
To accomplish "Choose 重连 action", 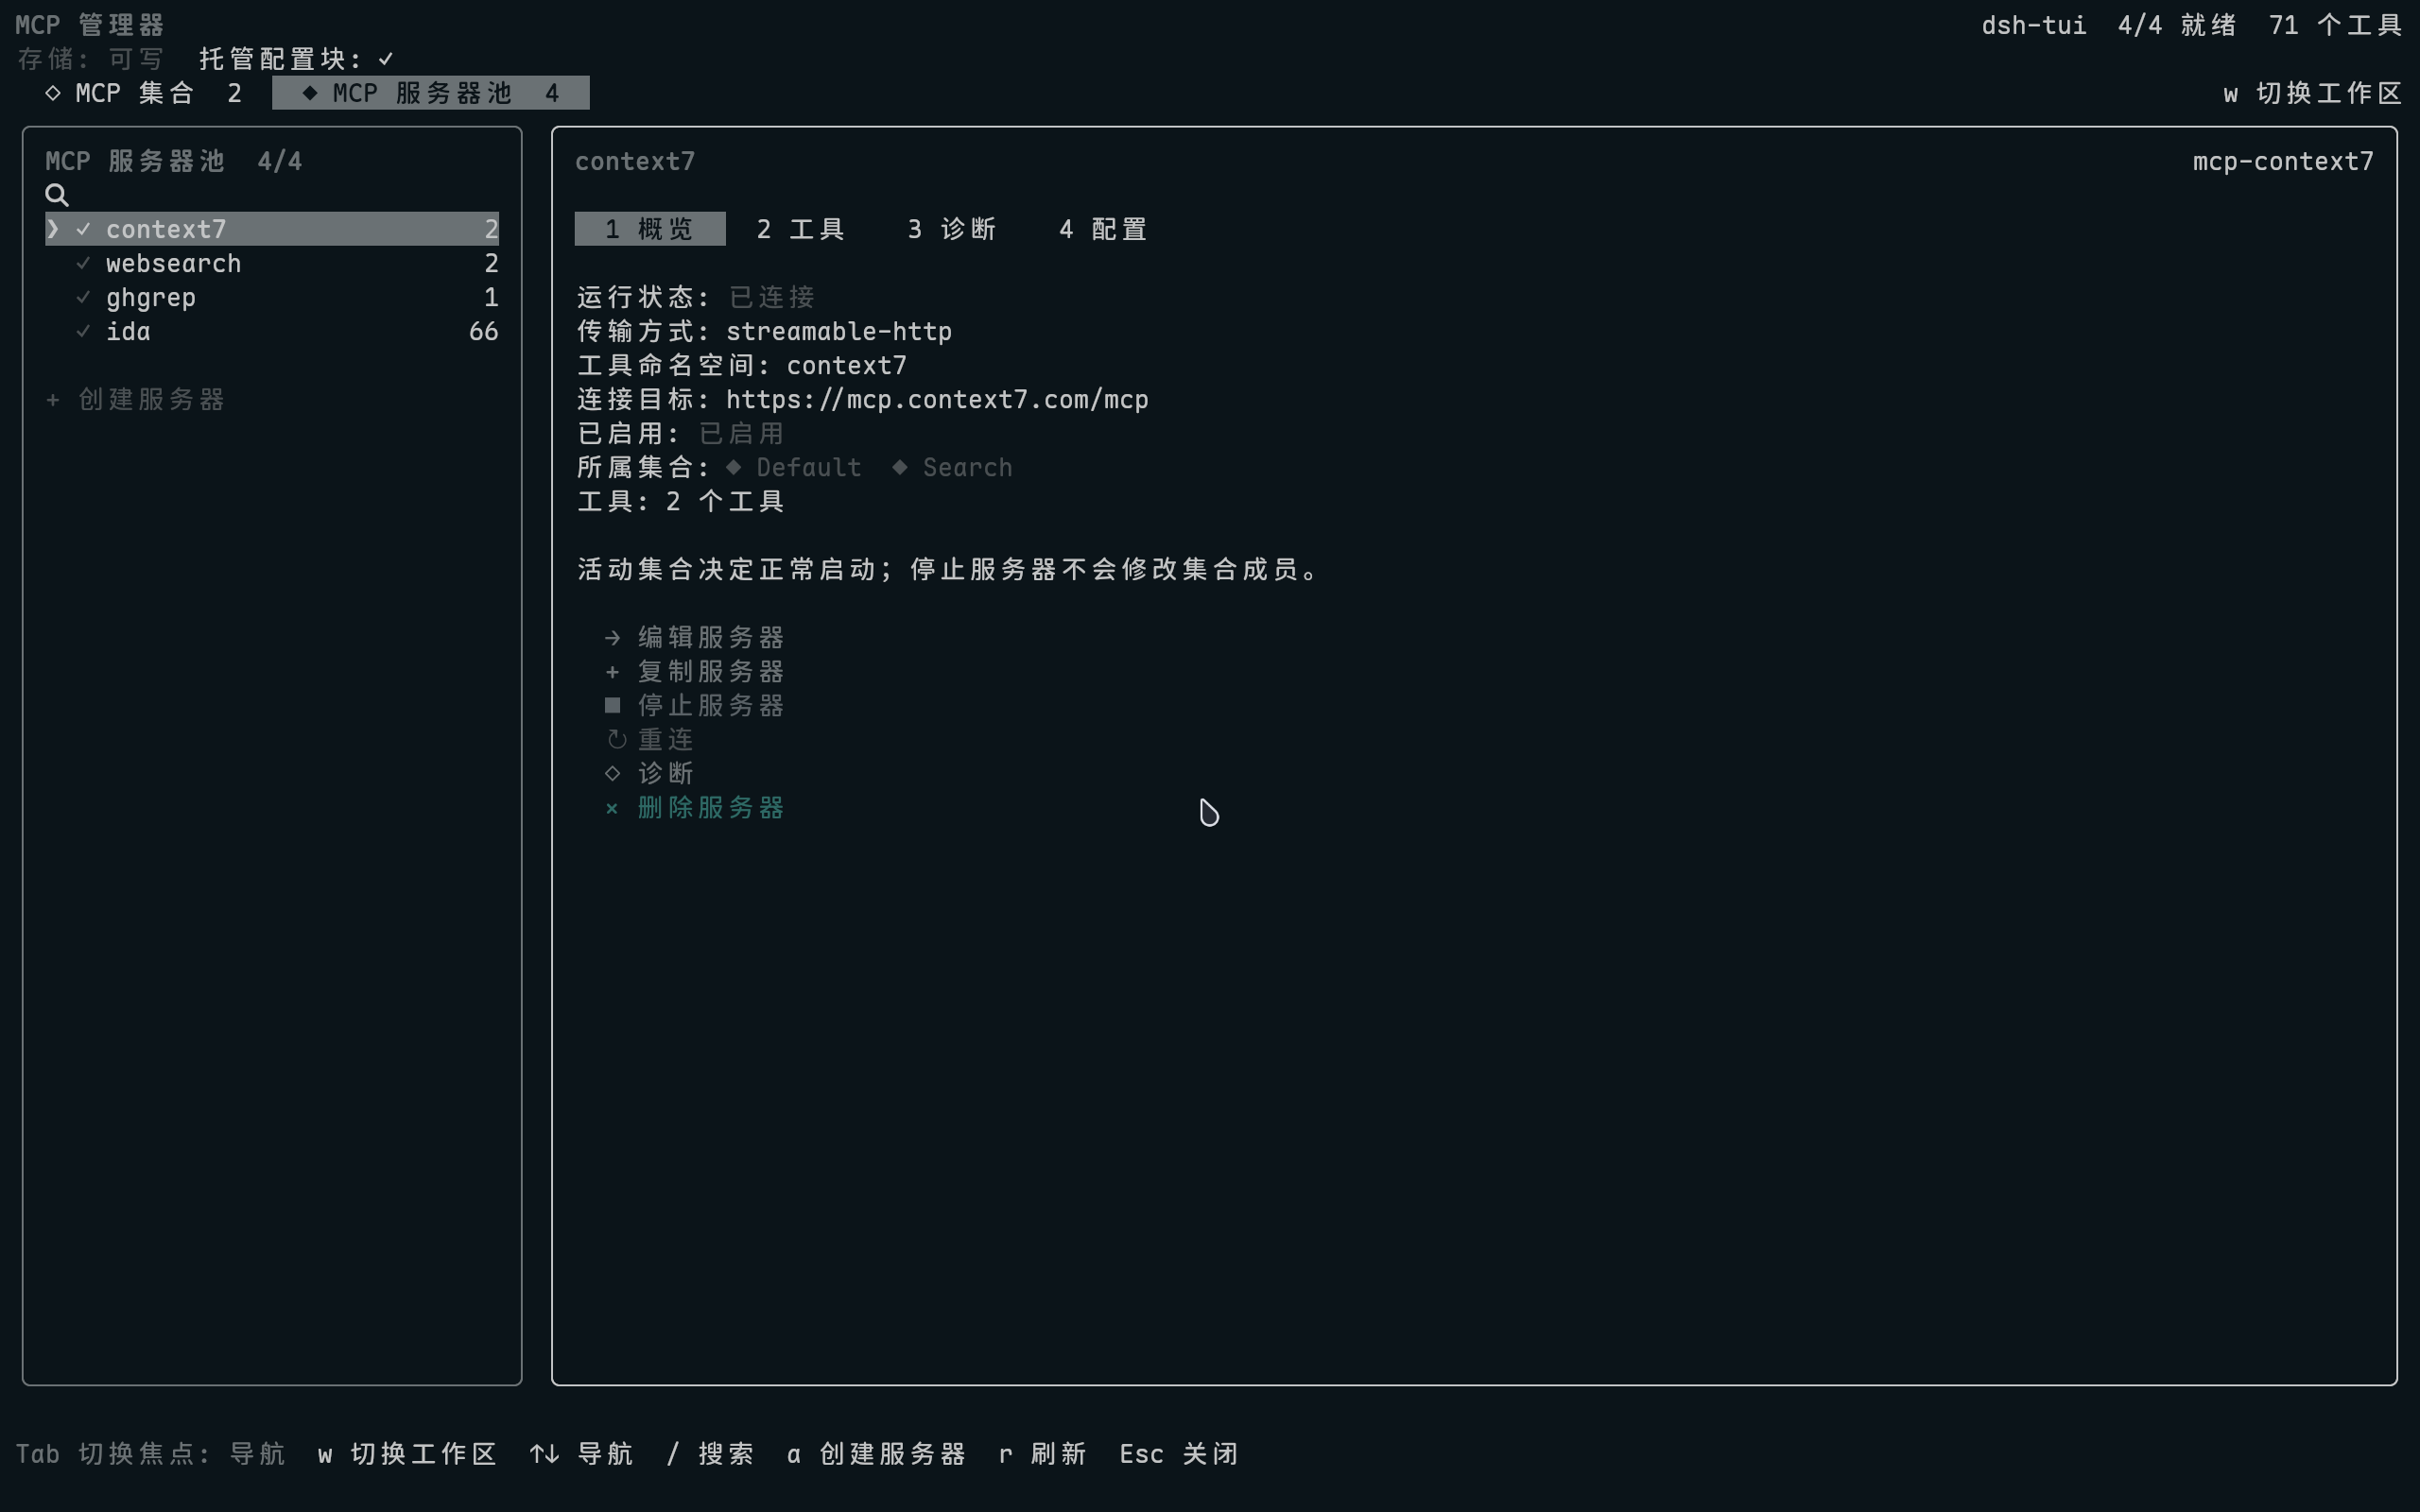I will pyautogui.click(x=666, y=740).
